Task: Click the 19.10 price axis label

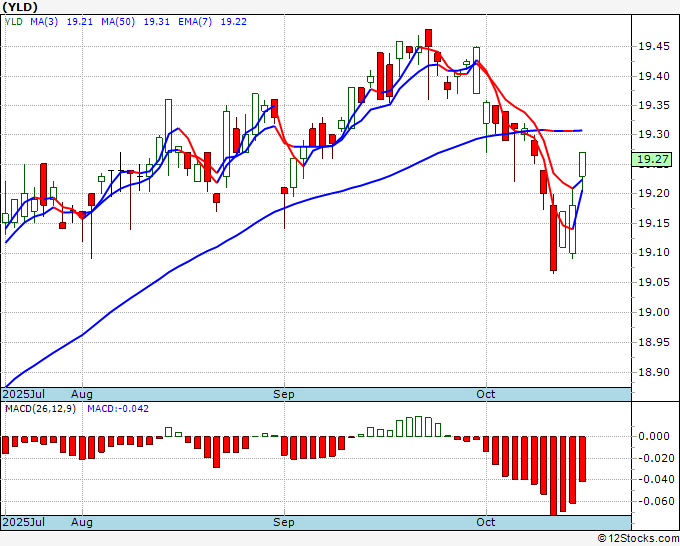Action: [654, 252]
